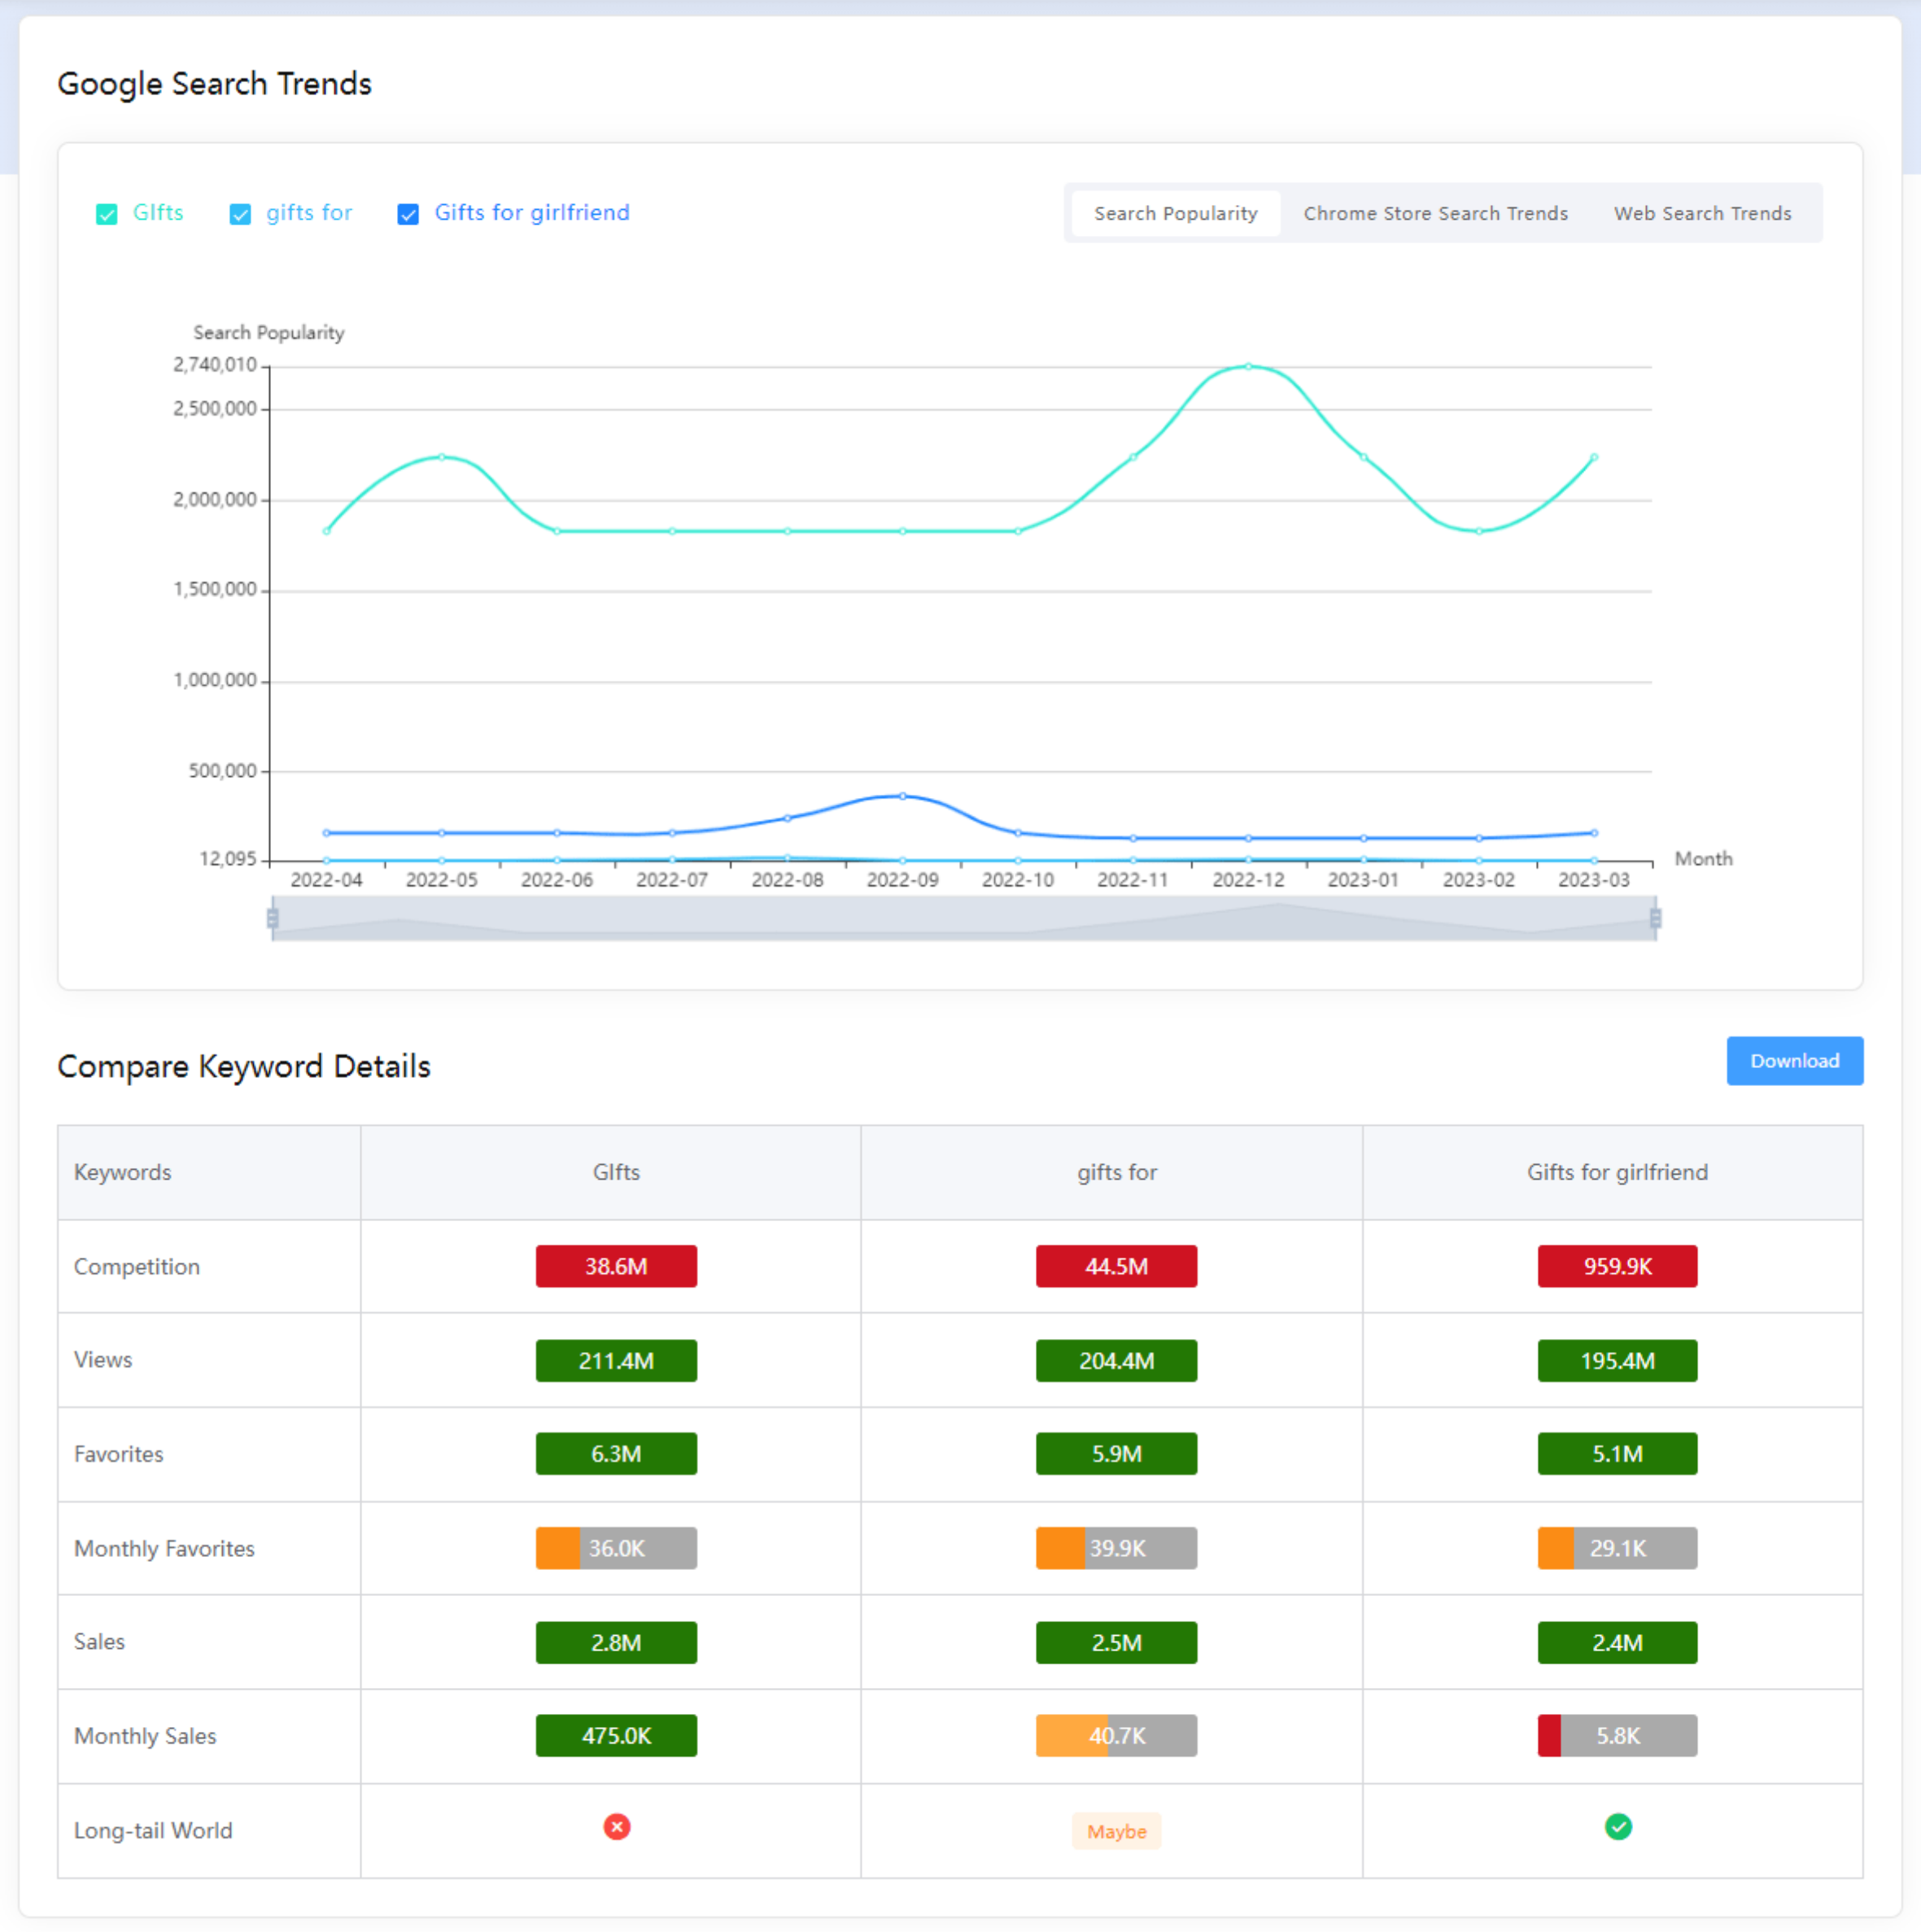Uncheck the GIfts series checkbox

click(107, 214)
